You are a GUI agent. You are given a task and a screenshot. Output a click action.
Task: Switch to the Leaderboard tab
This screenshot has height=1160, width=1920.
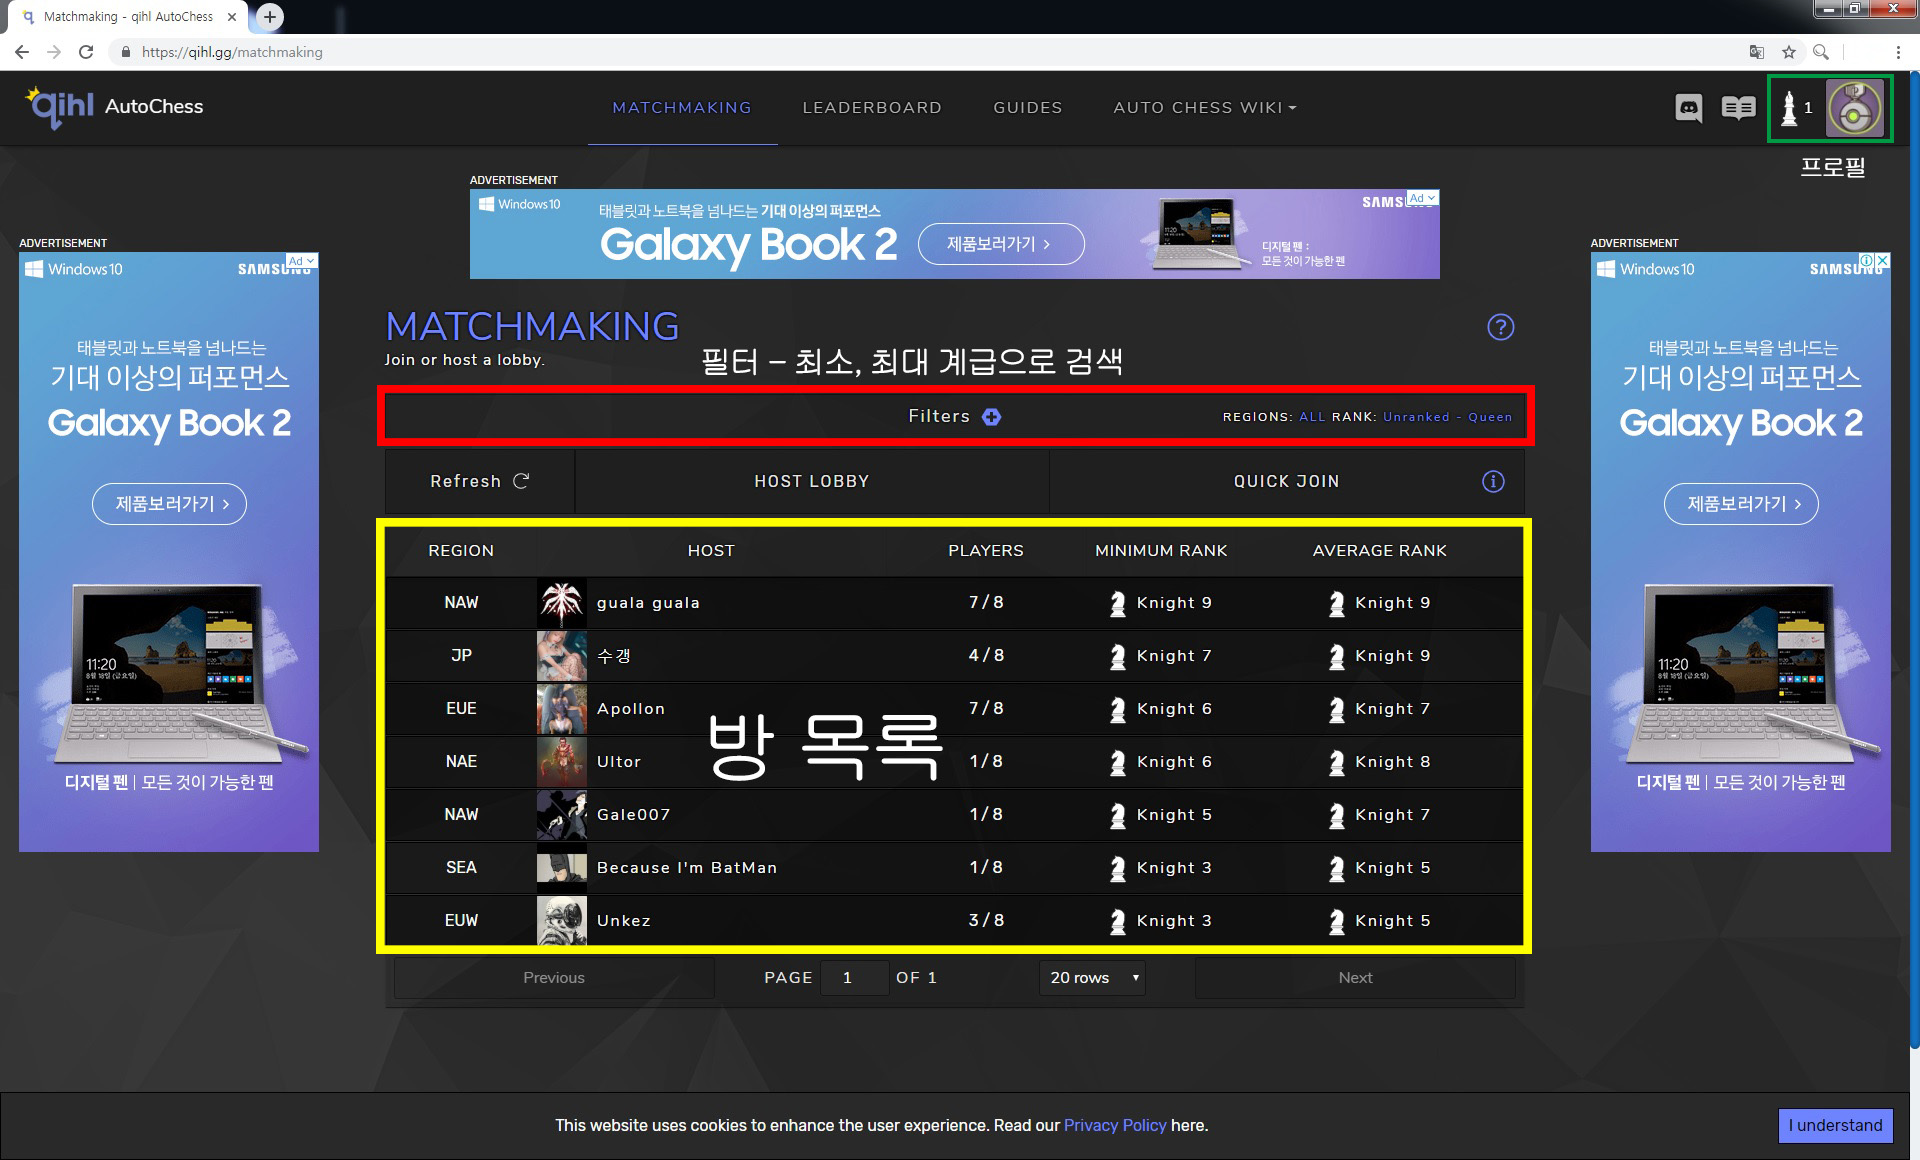click(872, 108)
